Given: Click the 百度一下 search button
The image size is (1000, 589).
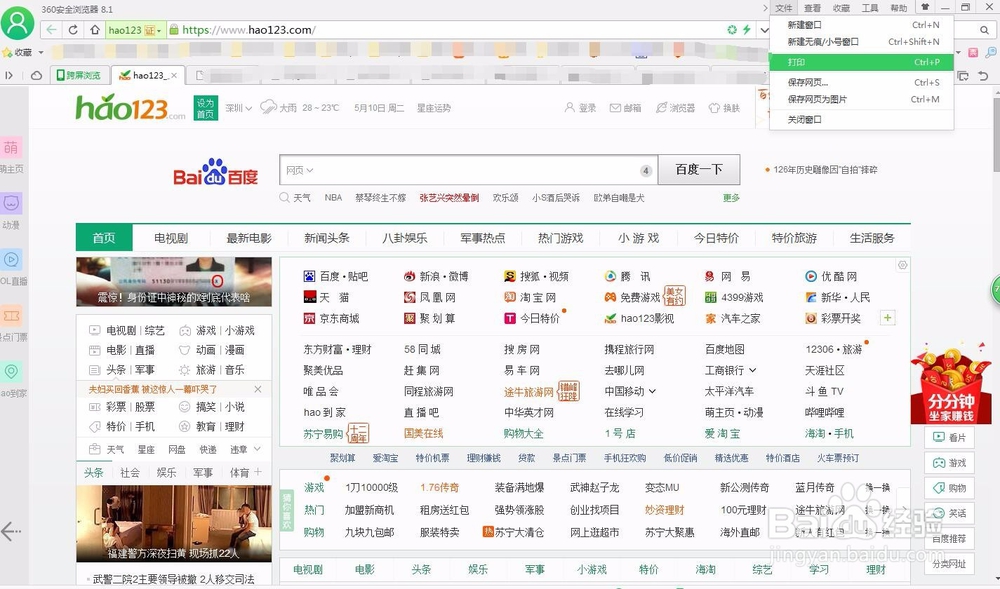Looking at the screenshot, I should coord(698,170).
